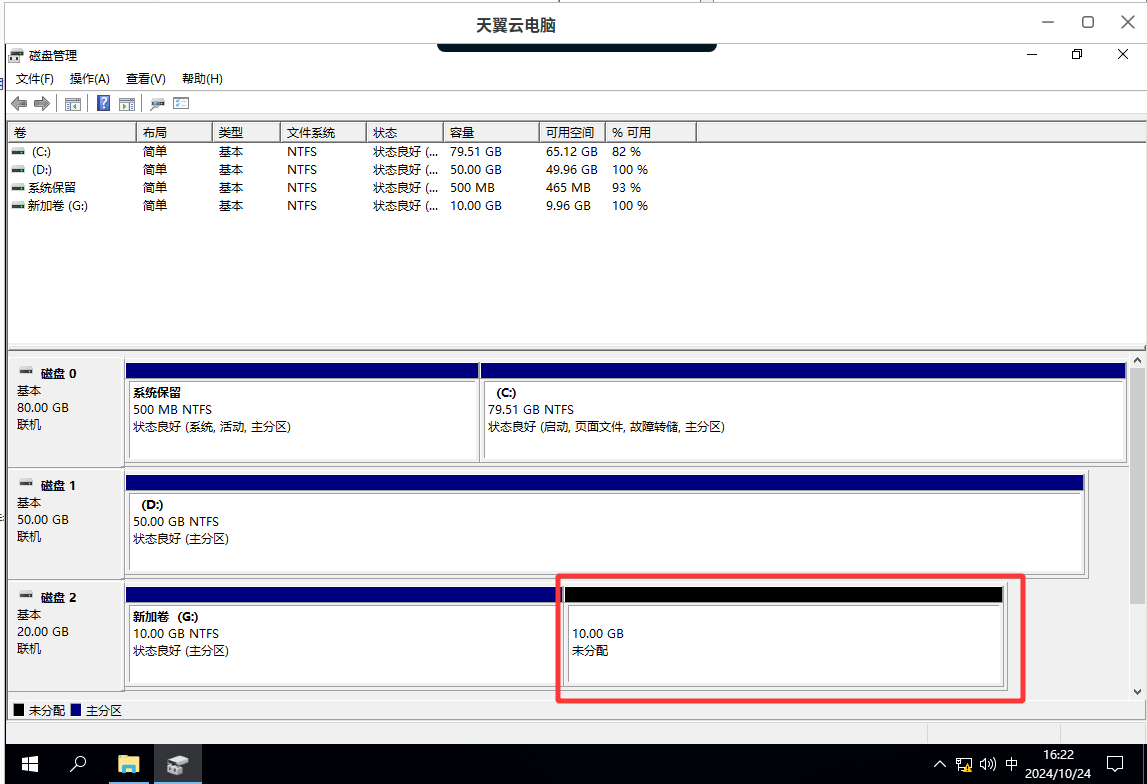Sort by the 文件系统 column header
This screenshot has width=1147, height=784.
pos(323,132)
